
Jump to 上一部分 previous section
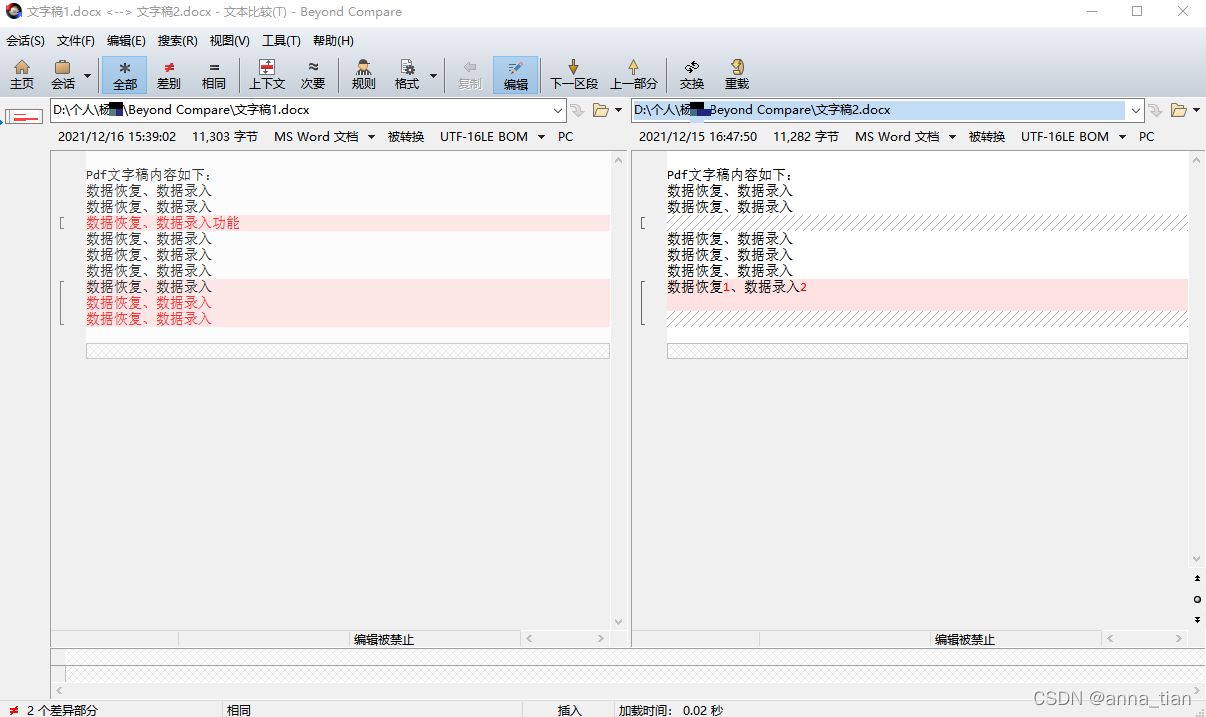point(634,75)
